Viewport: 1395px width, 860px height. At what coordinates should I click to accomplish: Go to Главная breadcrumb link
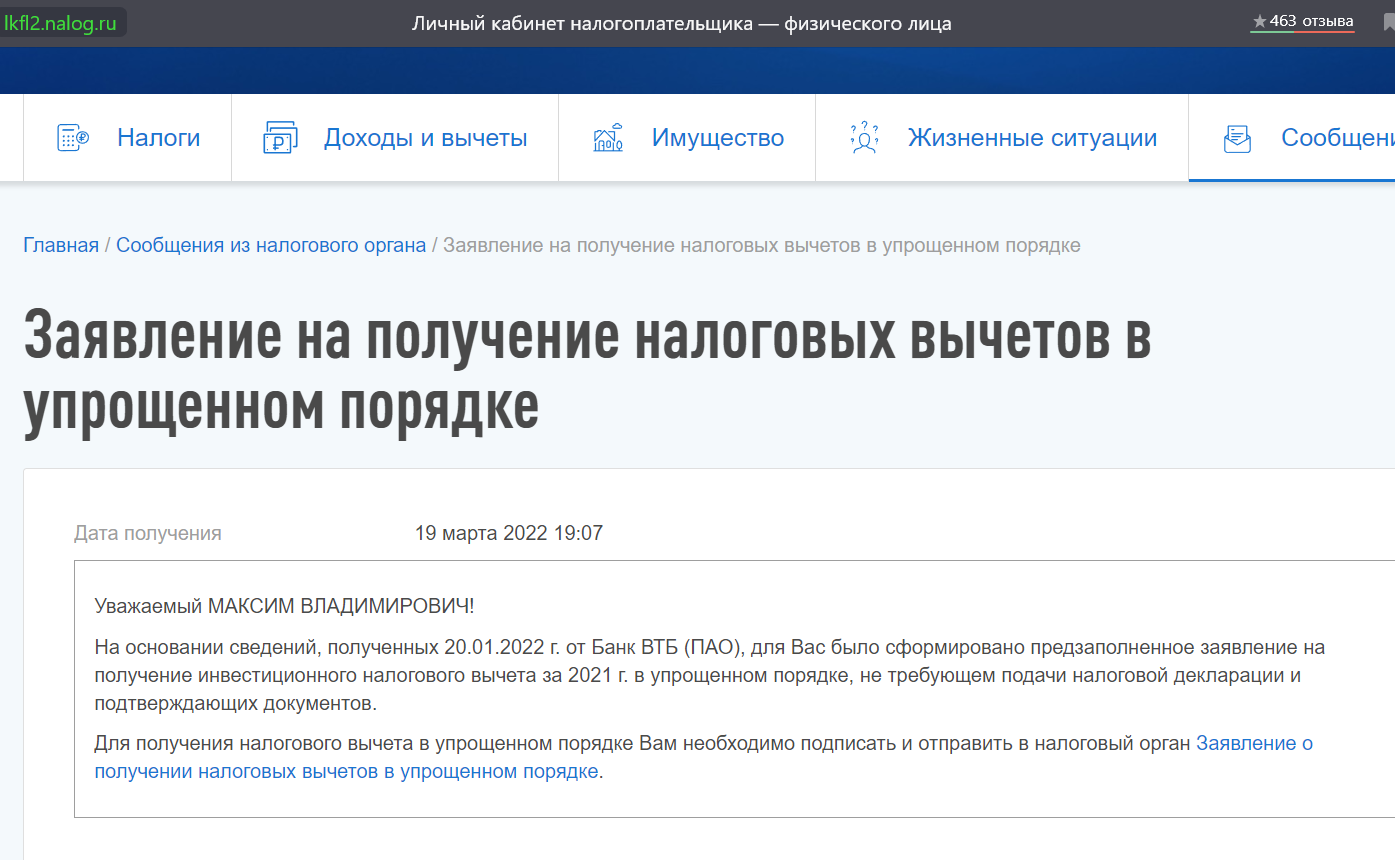[61, 245]
